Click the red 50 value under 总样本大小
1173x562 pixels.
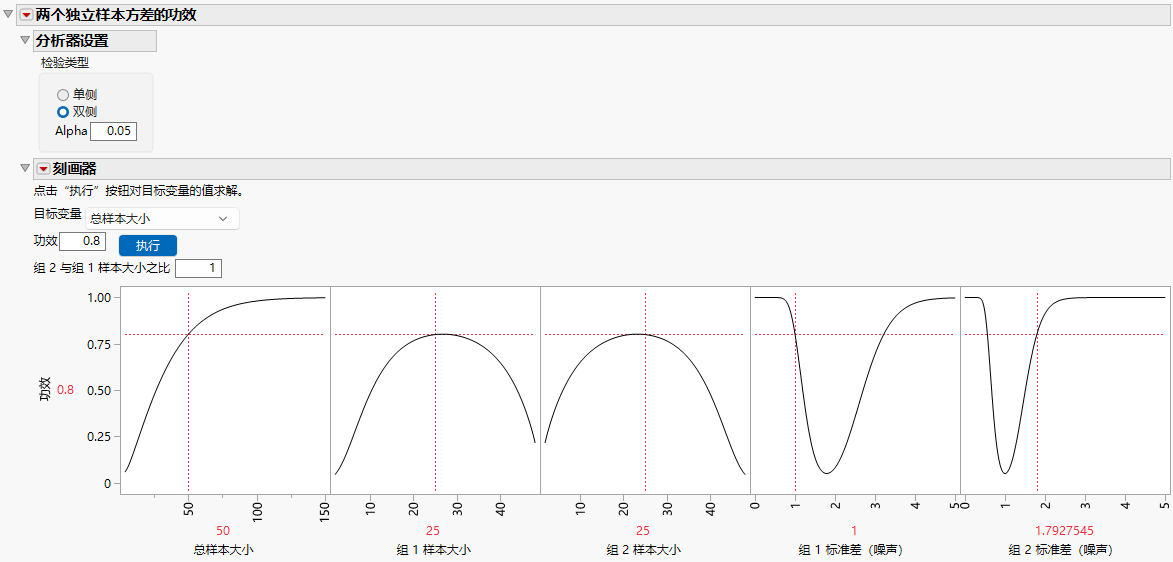223,531
